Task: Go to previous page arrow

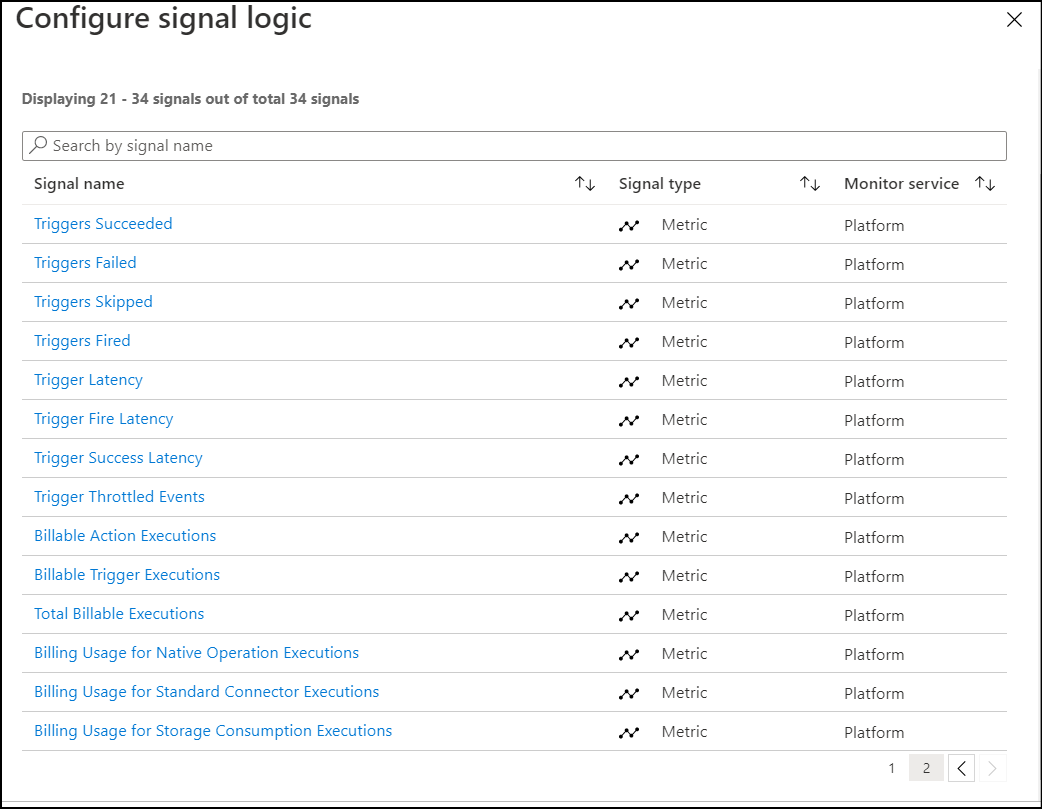Action: click(x=960, y=768)
